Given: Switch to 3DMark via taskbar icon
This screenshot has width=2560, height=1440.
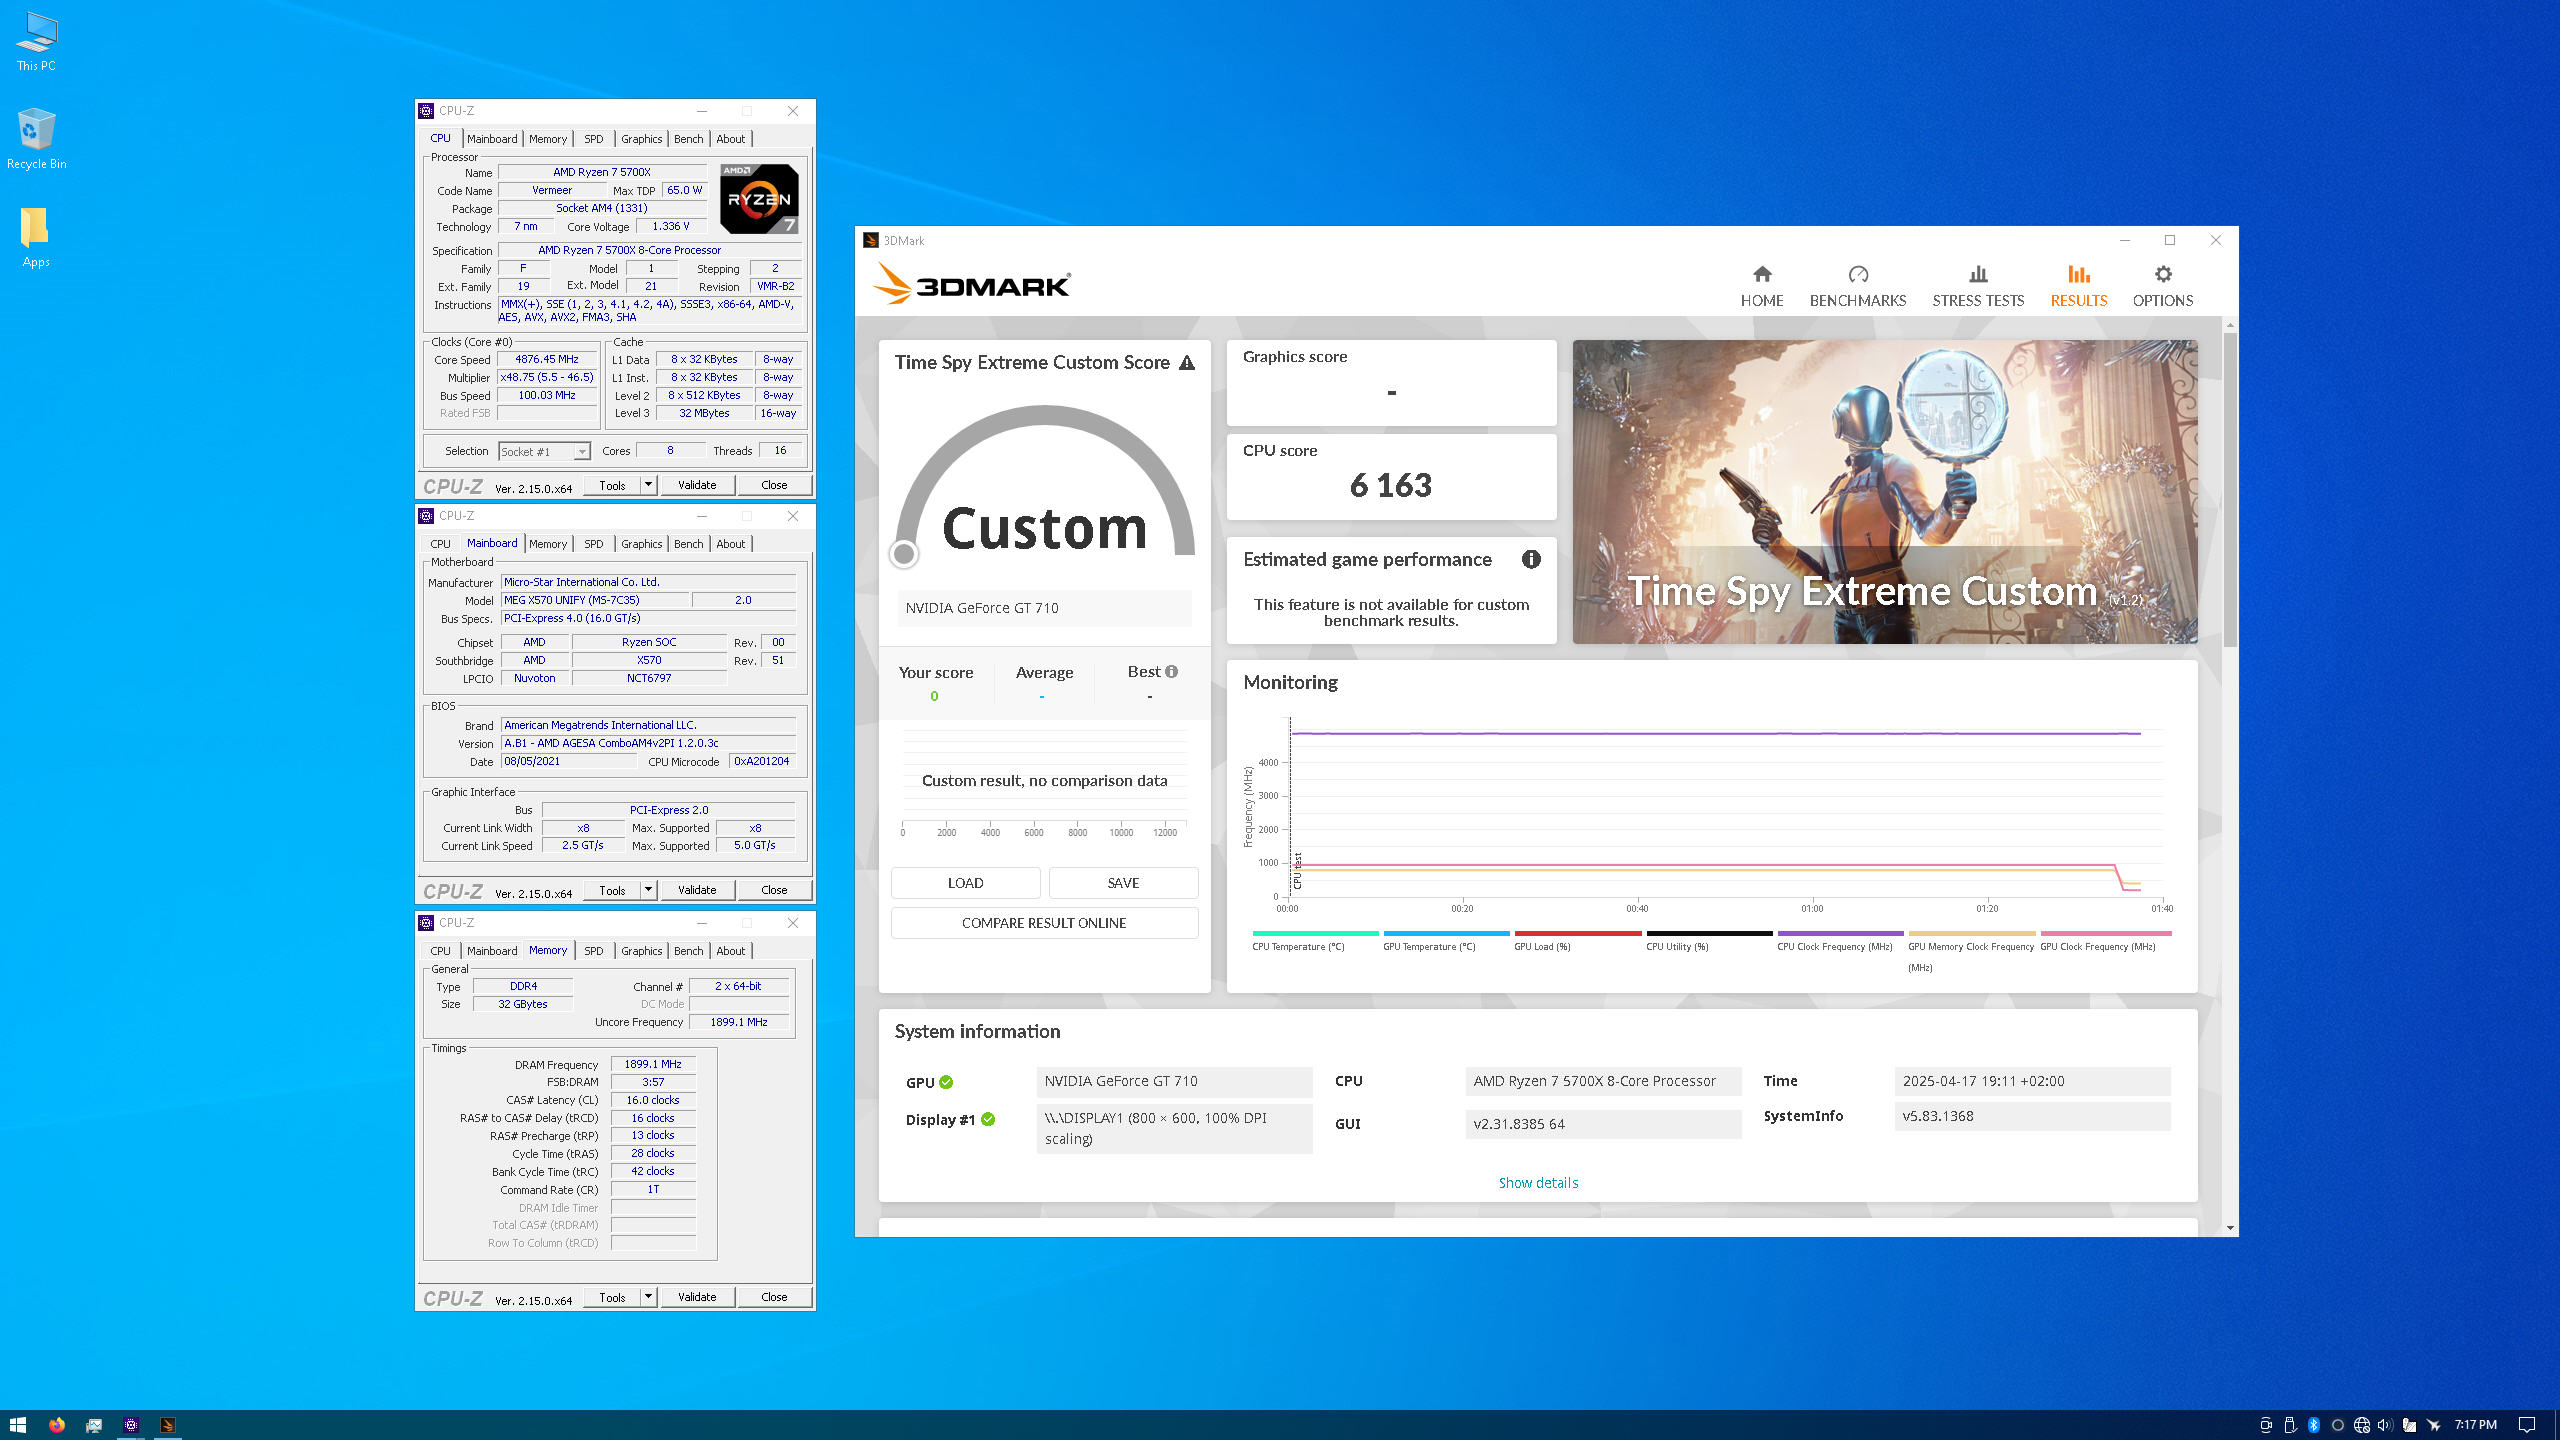Looking at the screenshot, I should click(168, 1425).
